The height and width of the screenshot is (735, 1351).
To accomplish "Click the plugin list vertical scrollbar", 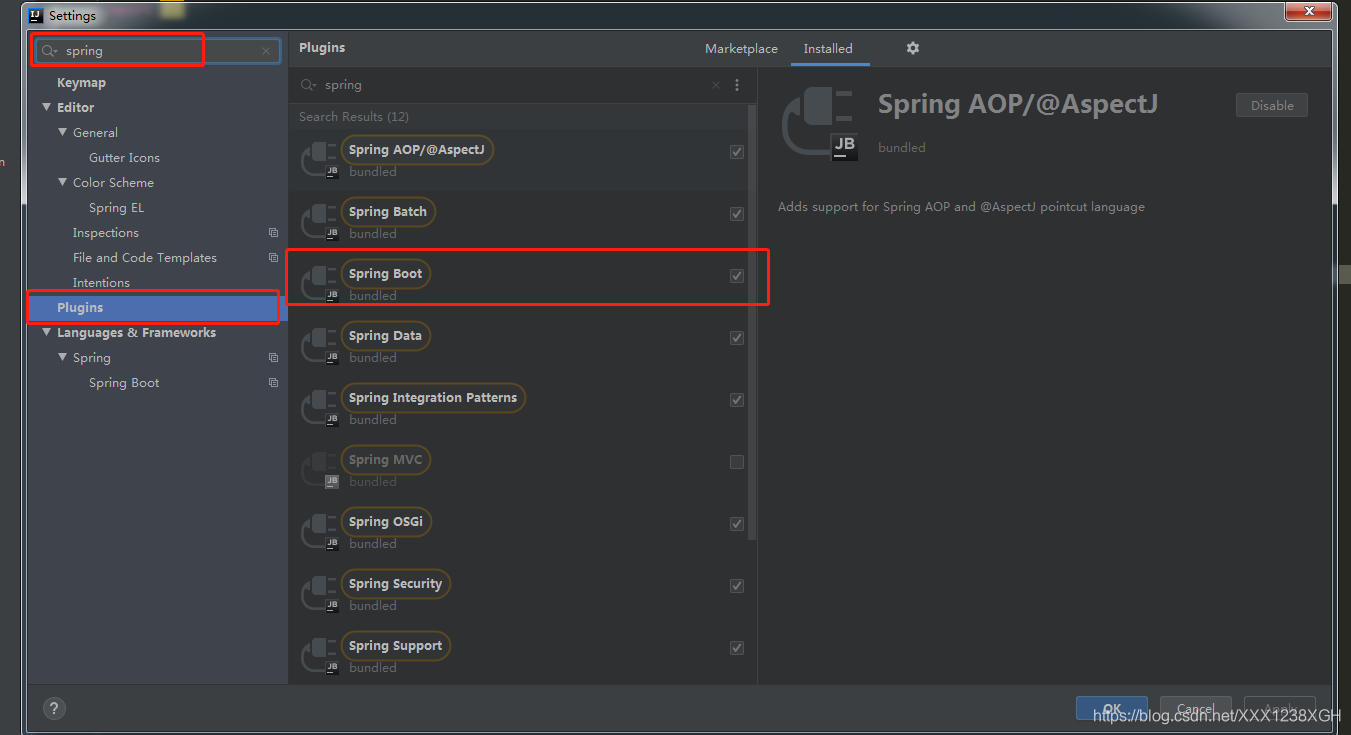I will click(752, 322).
